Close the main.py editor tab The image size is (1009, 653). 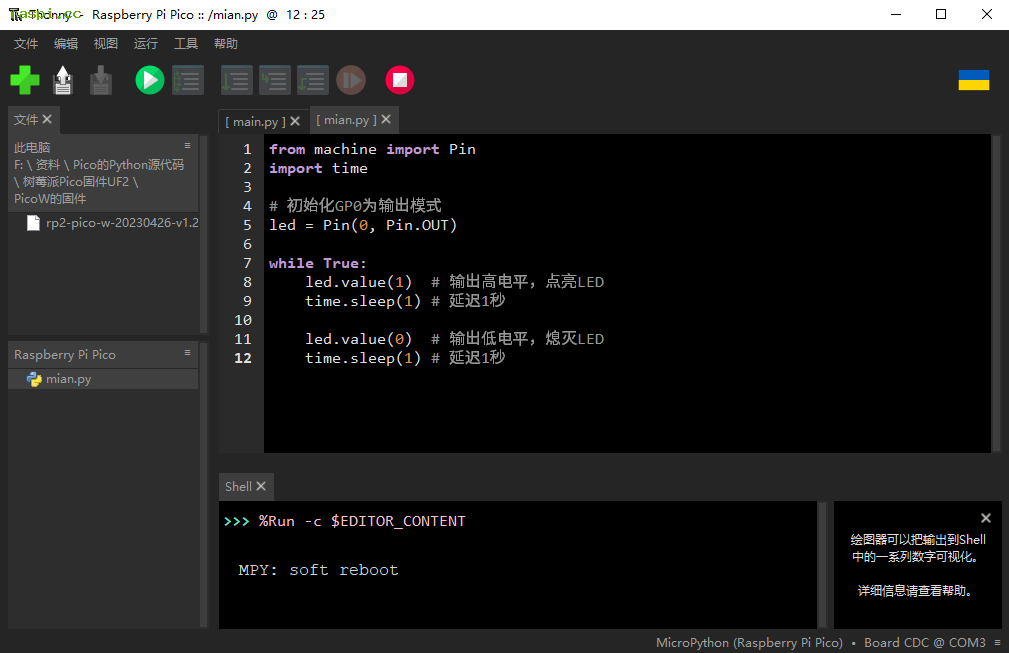tap(295, 121)
